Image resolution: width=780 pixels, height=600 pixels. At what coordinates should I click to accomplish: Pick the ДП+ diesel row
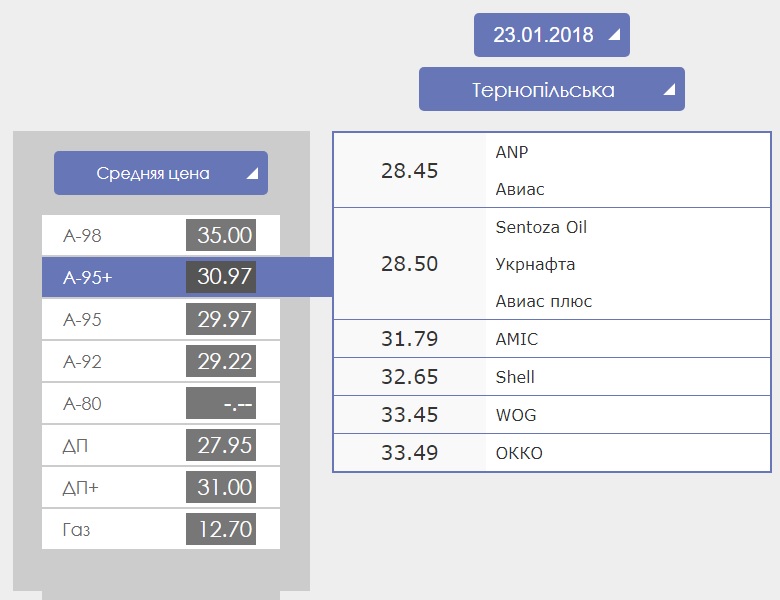(x=161, y=487)
